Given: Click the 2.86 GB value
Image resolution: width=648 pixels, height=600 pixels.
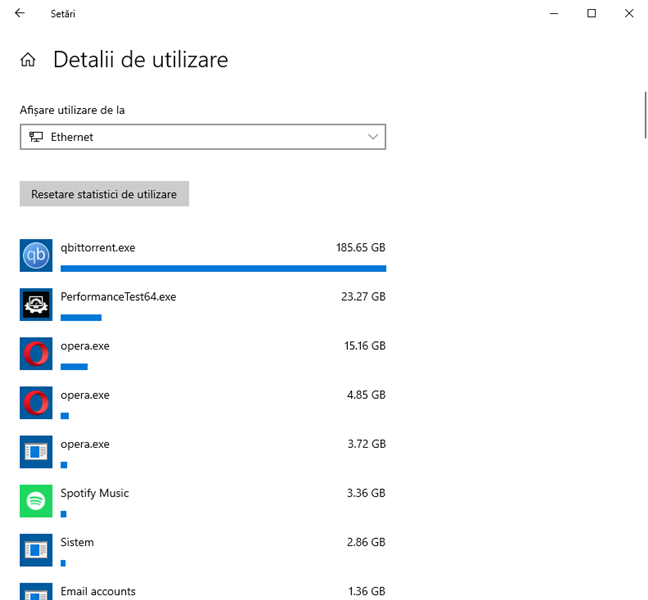Looking at the screenshot, I should pyautogui.click(x=366, y=542).
